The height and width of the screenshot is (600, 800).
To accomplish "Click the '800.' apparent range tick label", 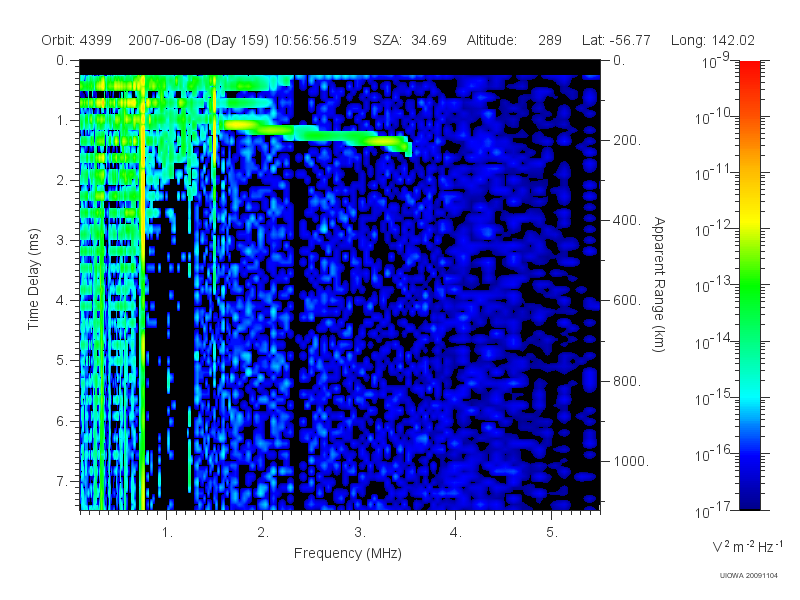I will tap(627, 381).
